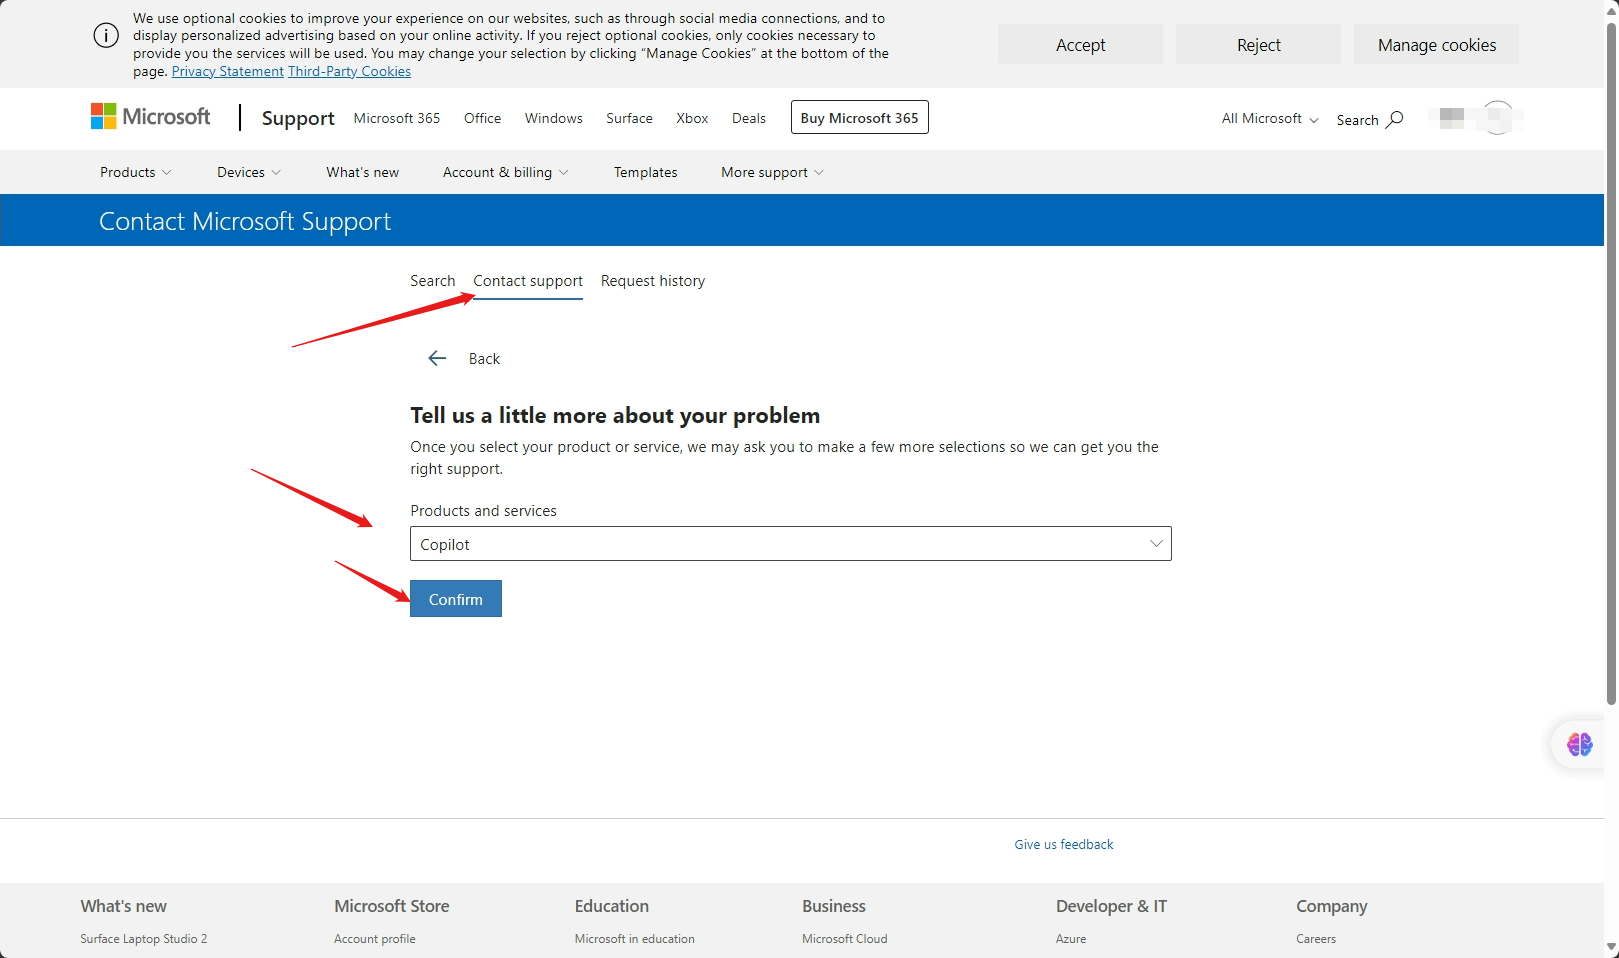Image resolution: width=1619 pixels, height=958 pixels.
Task: Open the Privacy Statement link
Action: pyautogui.click(x=228, y=71)
